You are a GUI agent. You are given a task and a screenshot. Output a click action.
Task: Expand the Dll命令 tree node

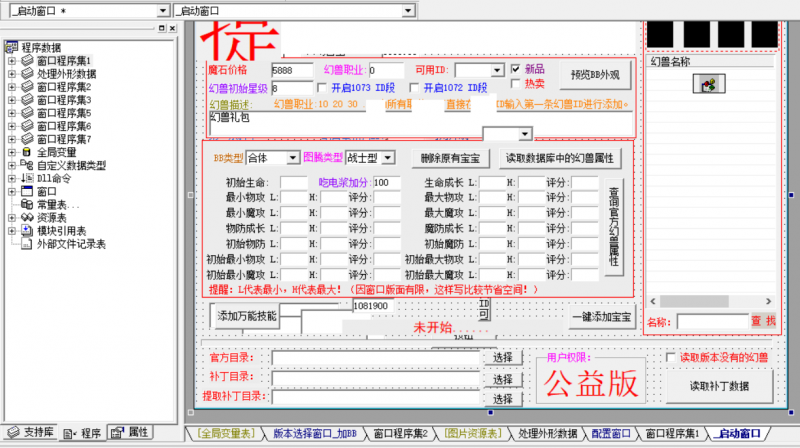[12, 179]
